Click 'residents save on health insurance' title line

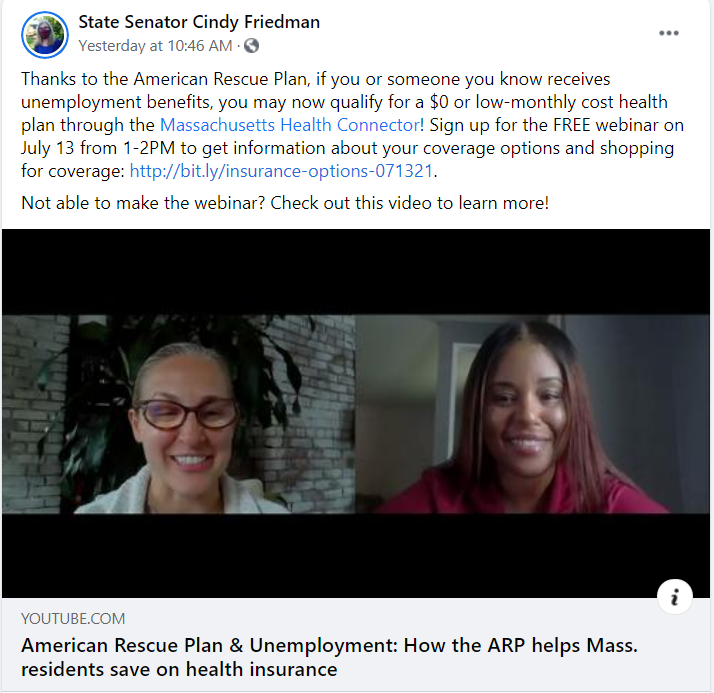(179, 669)
